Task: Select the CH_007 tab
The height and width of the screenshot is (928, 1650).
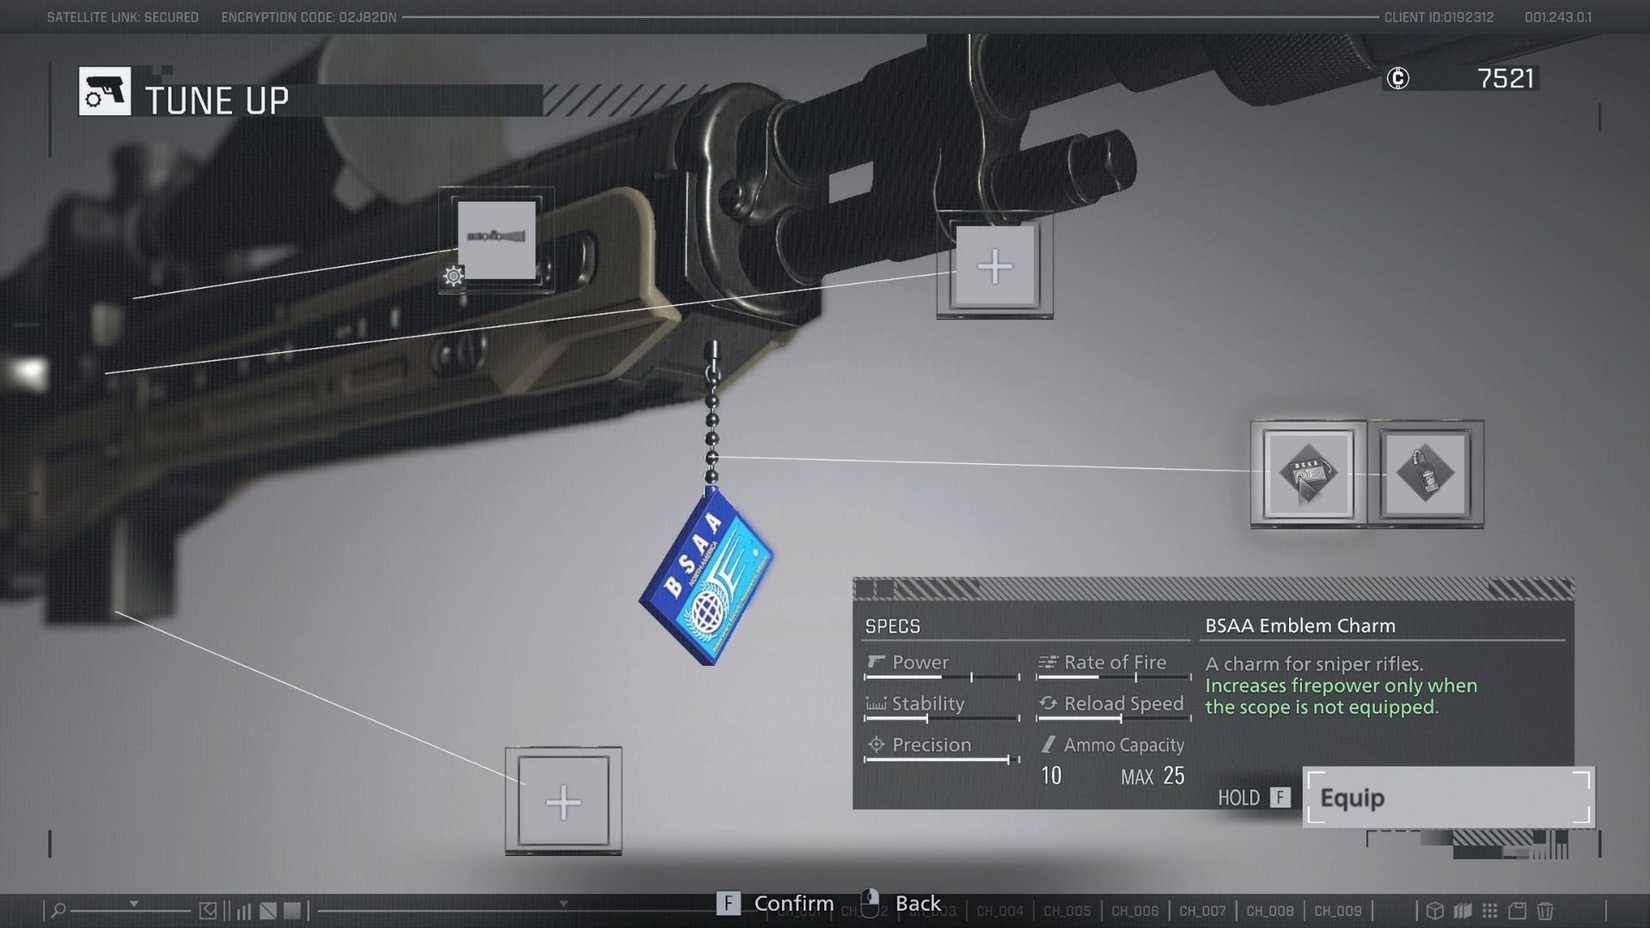Action: pos(1202,911)
